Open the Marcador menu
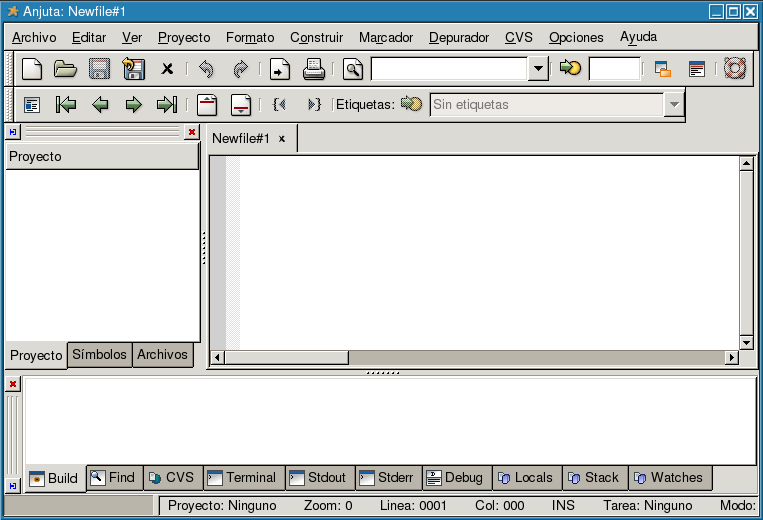 [x=386, y=37]
